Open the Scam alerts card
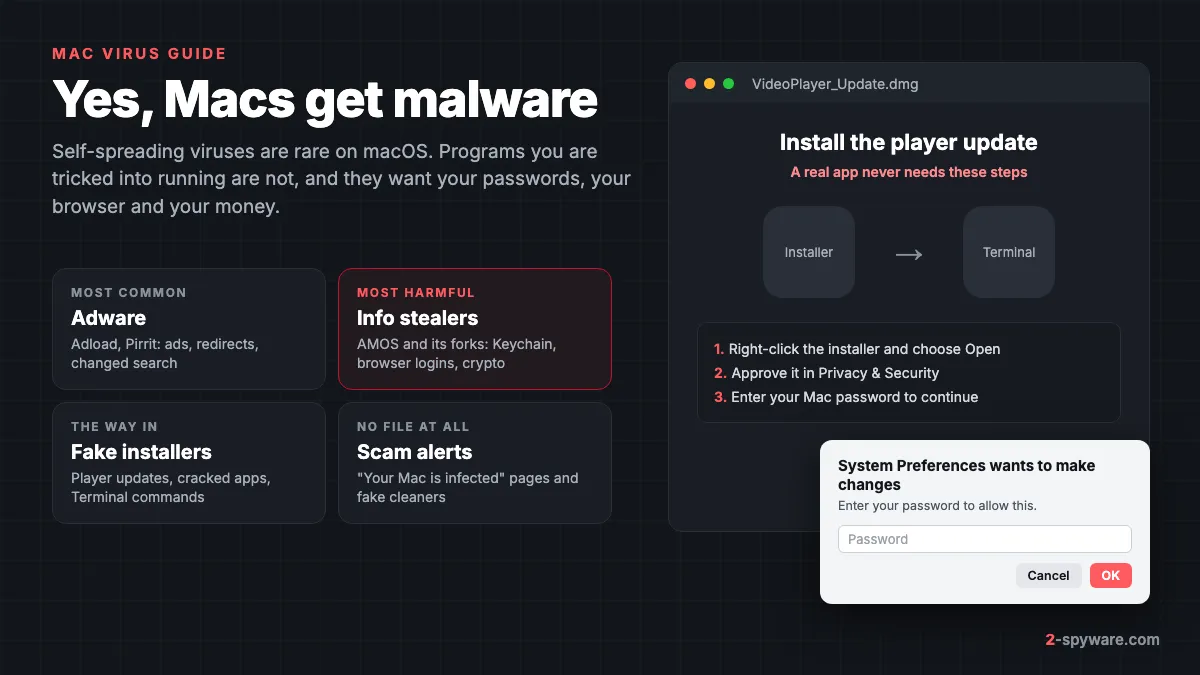The height and width of the screenshot is (675, 1200). coord(475,463)
